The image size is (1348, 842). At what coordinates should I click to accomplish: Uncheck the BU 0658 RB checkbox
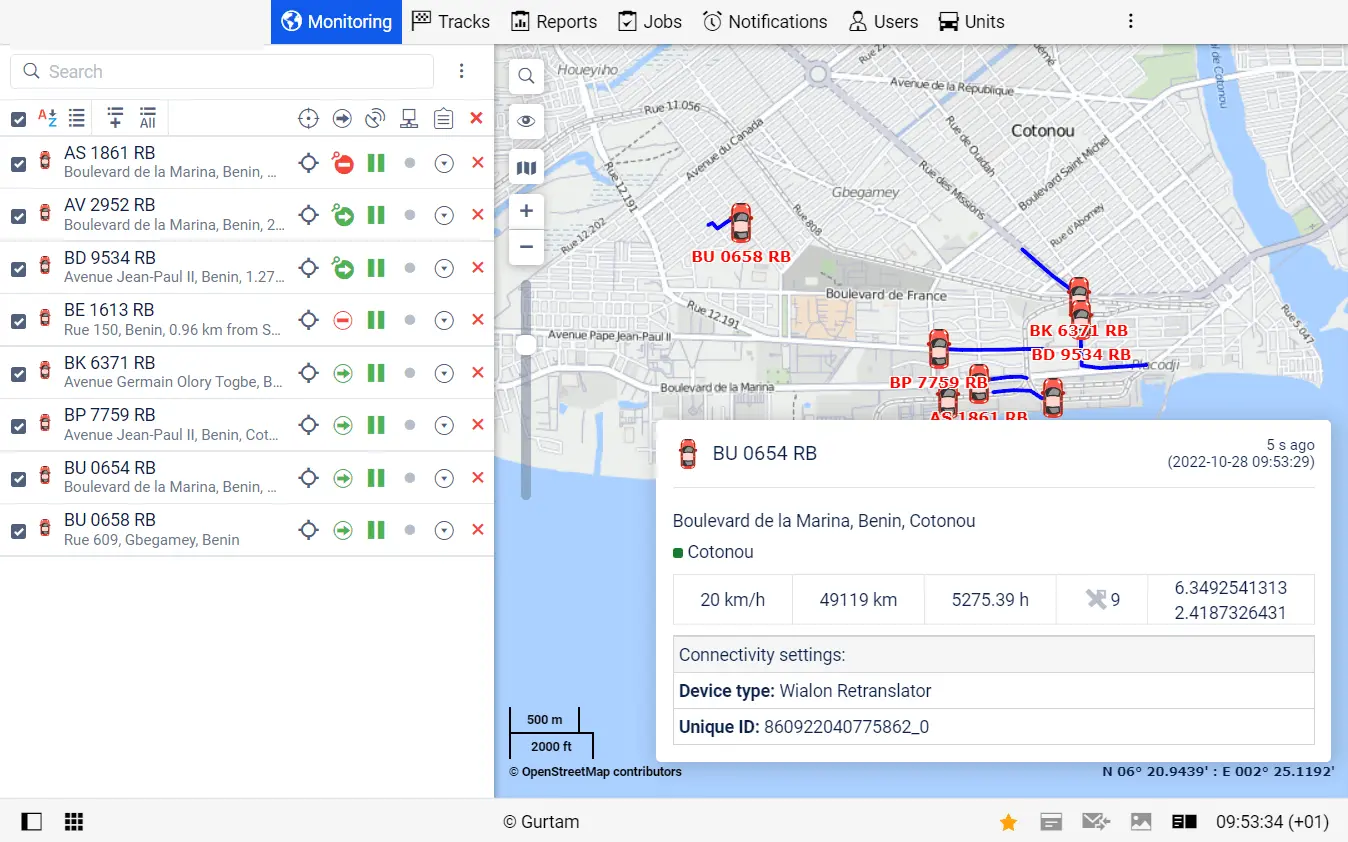pyautogui.click(x=18, y=531)
